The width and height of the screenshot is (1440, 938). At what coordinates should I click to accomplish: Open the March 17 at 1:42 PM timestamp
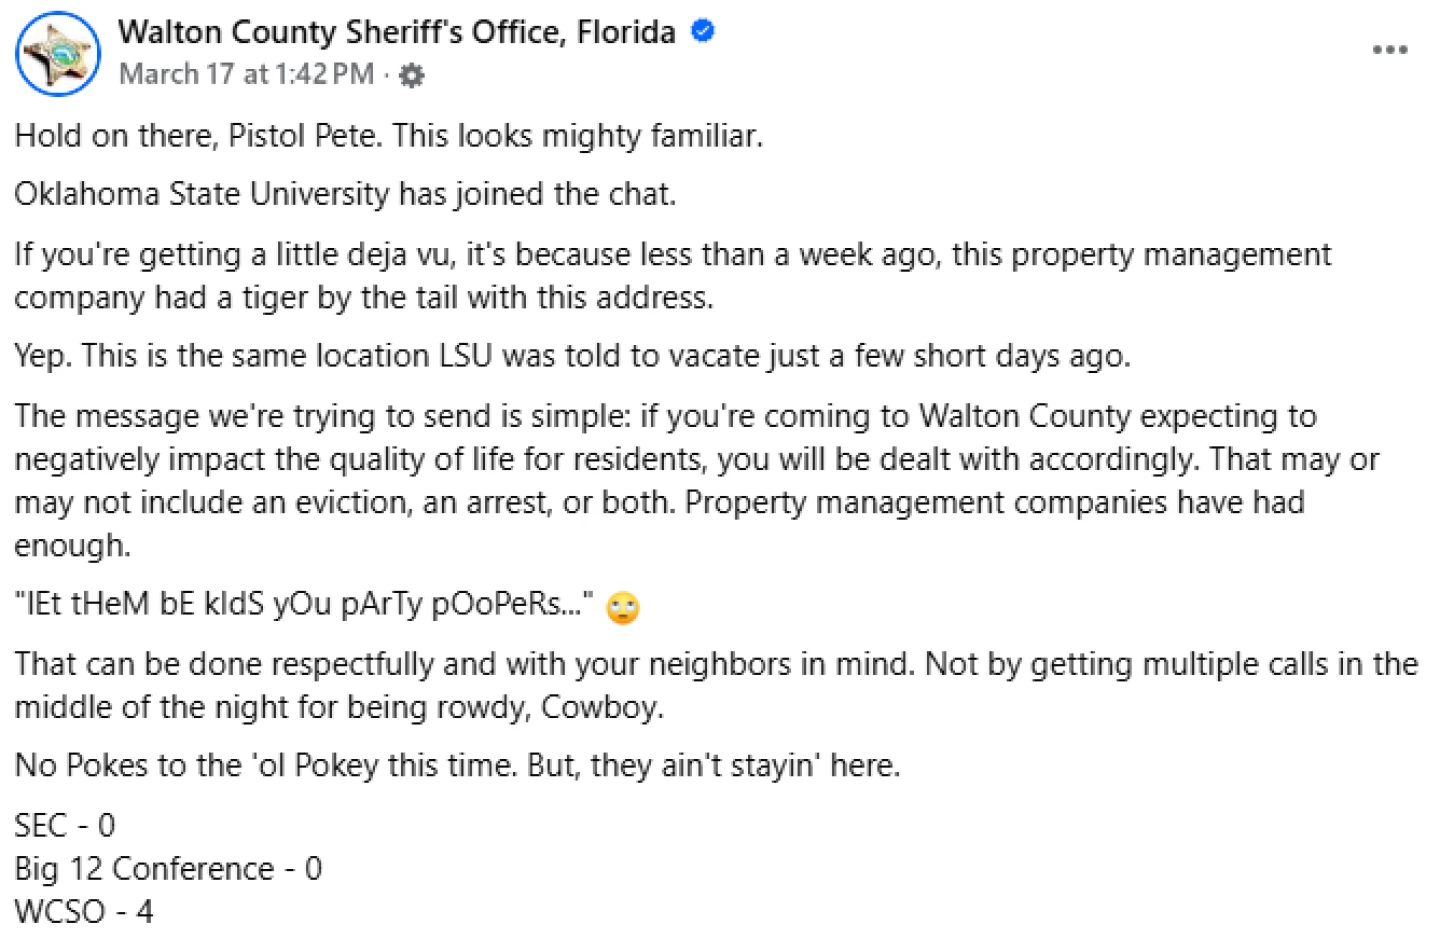[x=246, y=75]
